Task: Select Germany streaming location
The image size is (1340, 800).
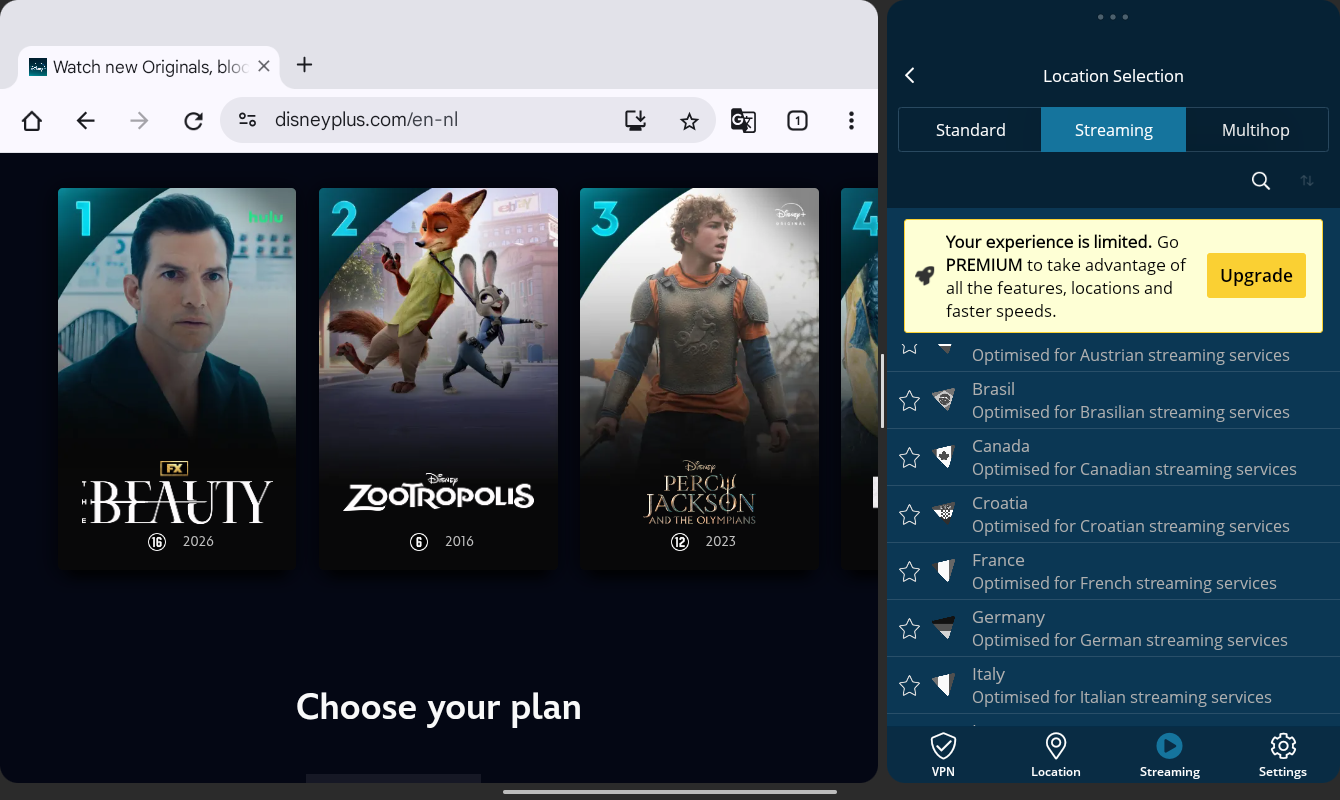Action: [1113, 629]
